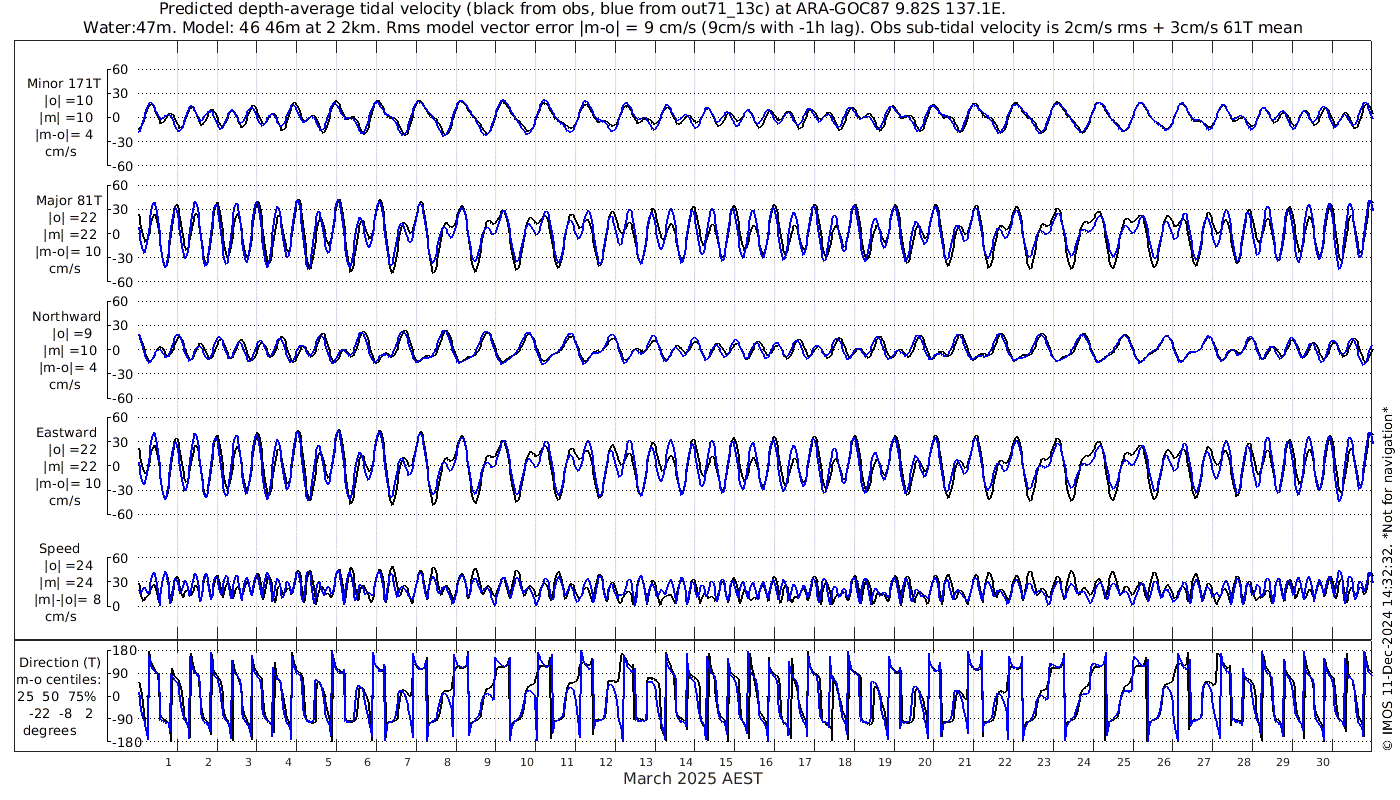The image size is (1400, 800).
Task: Click the 'degrees' unit label
Action: point(50,730)
